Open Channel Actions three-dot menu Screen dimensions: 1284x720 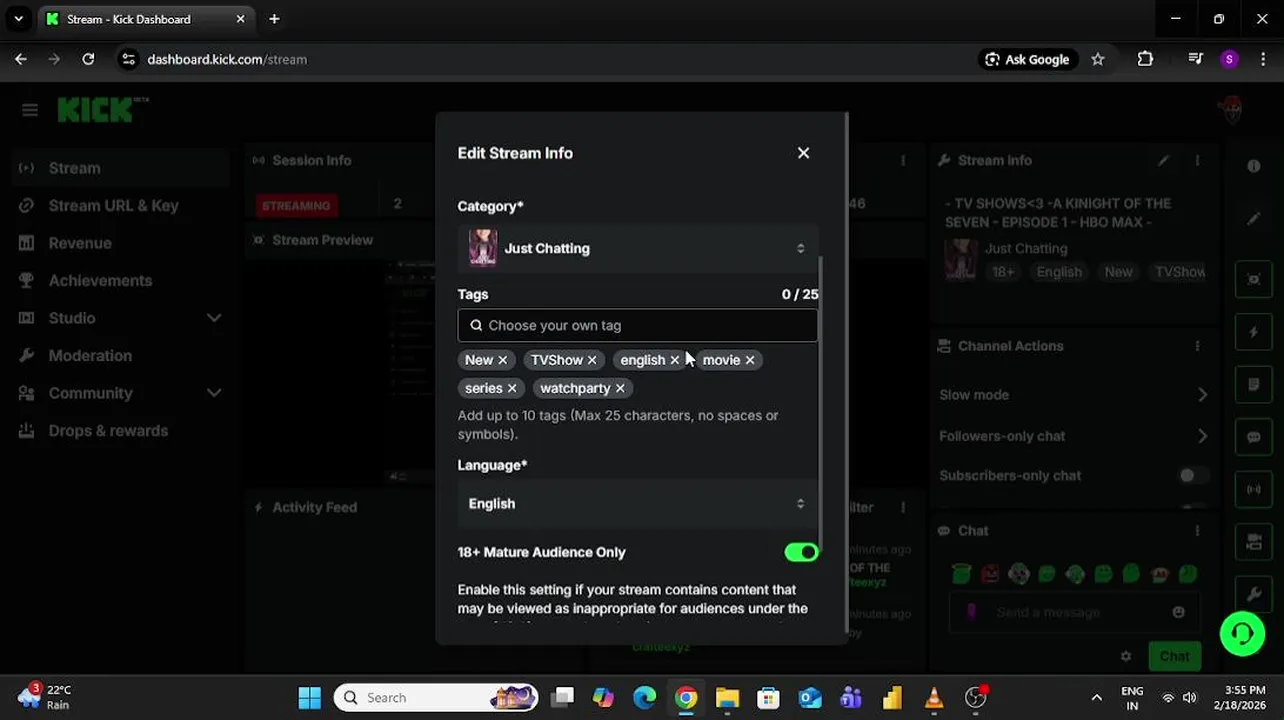pos(1197,346)
